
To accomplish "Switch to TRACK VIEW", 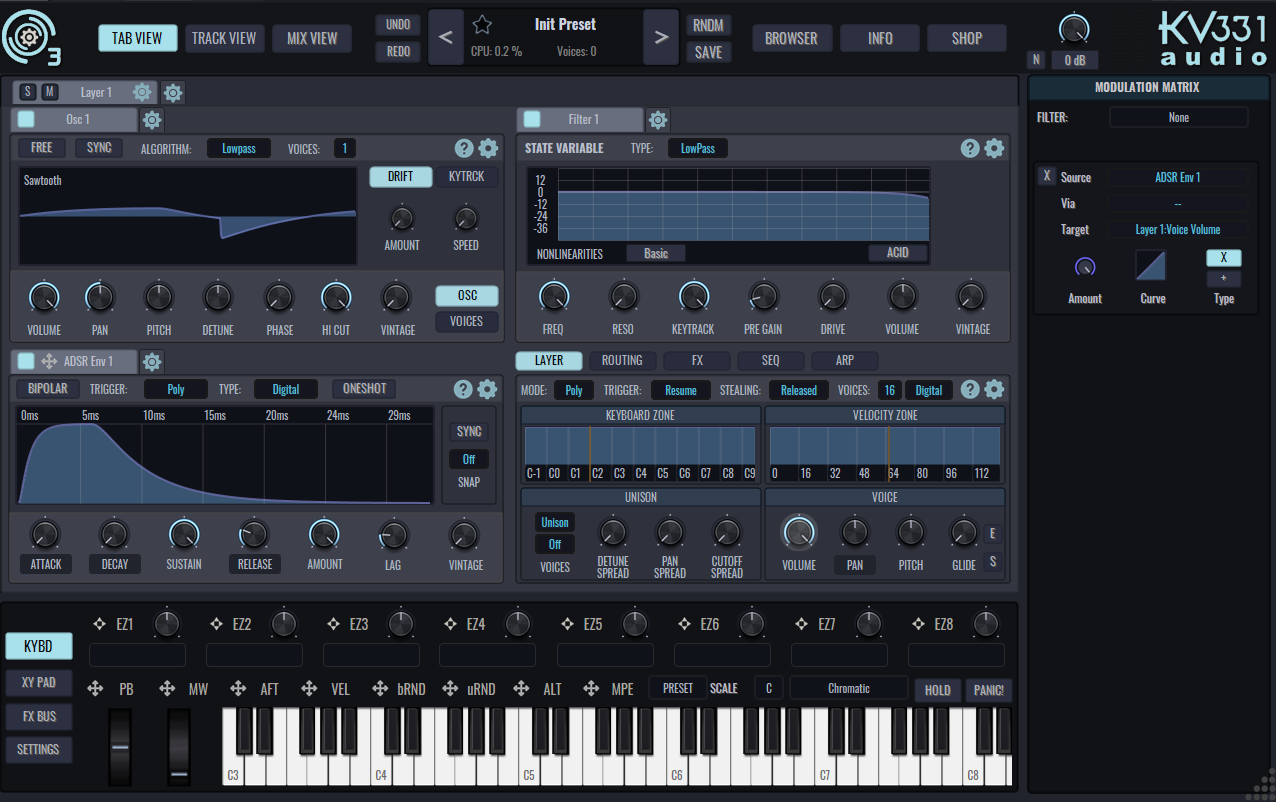I will [224, 38].
